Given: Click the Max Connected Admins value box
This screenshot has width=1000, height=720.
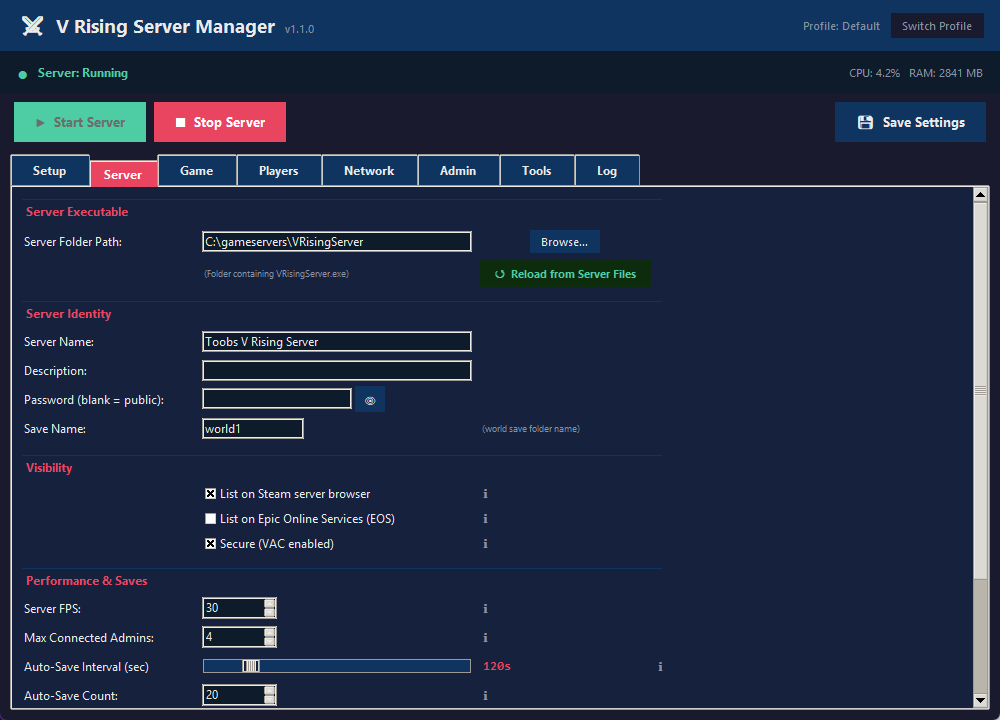Looking at the screenshot, I should click(x=233, y=636).
